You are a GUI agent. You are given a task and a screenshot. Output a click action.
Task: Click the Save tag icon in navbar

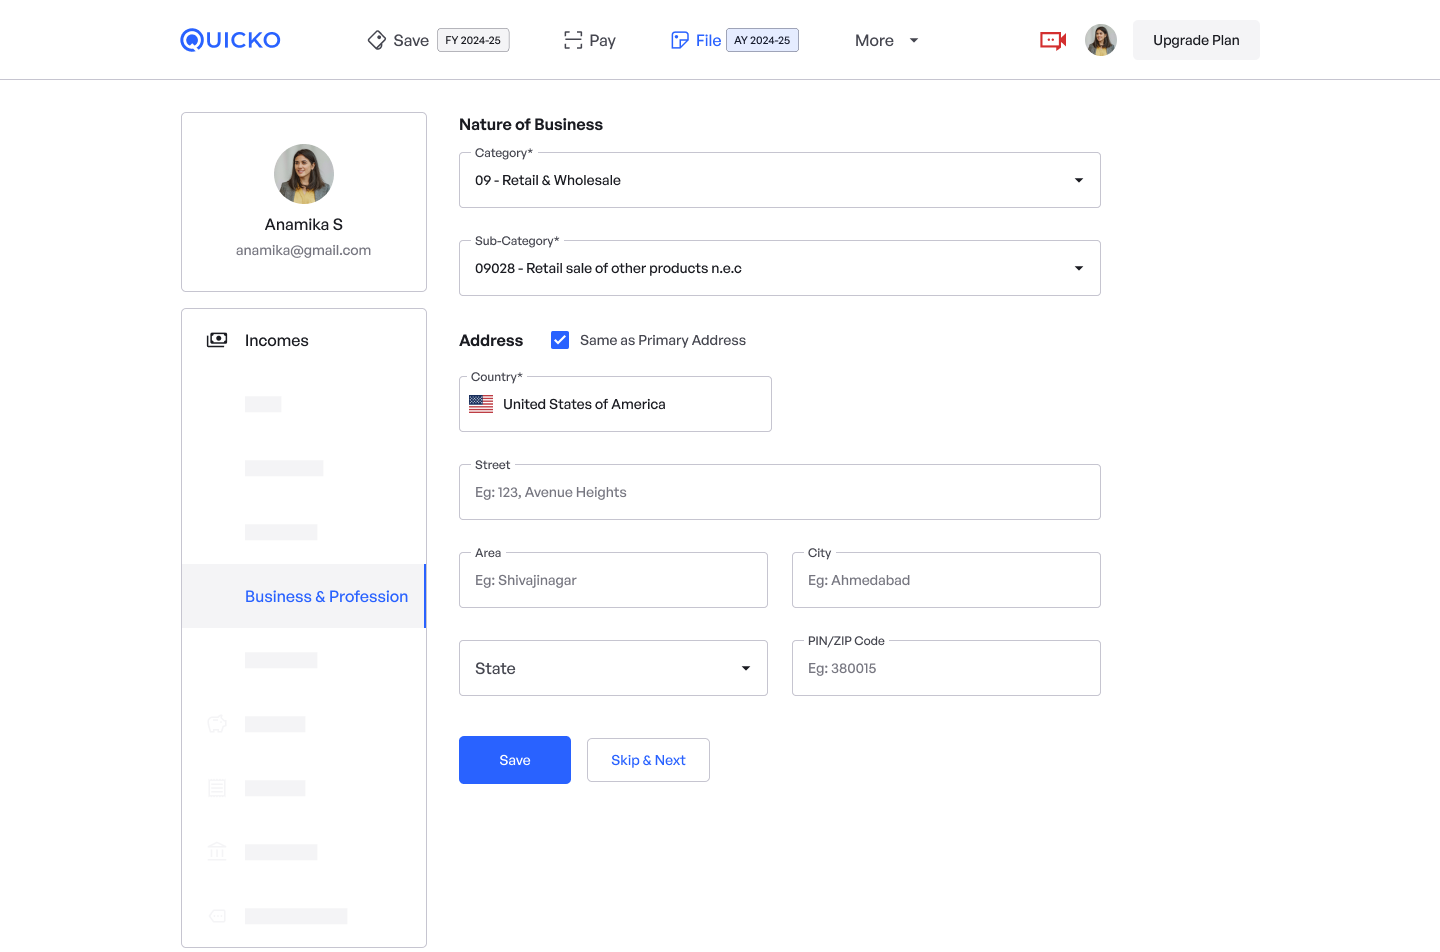[377, 40]
